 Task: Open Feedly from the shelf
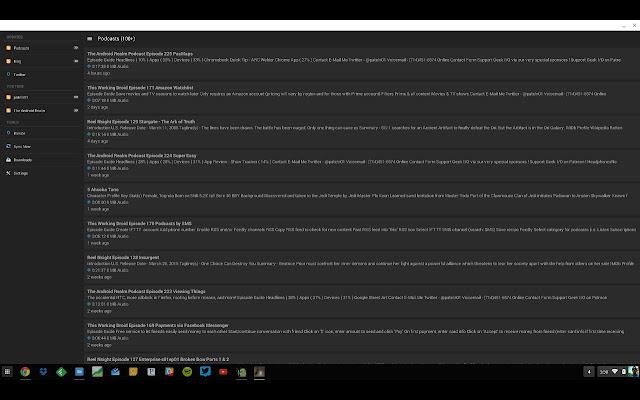(61, 372)
